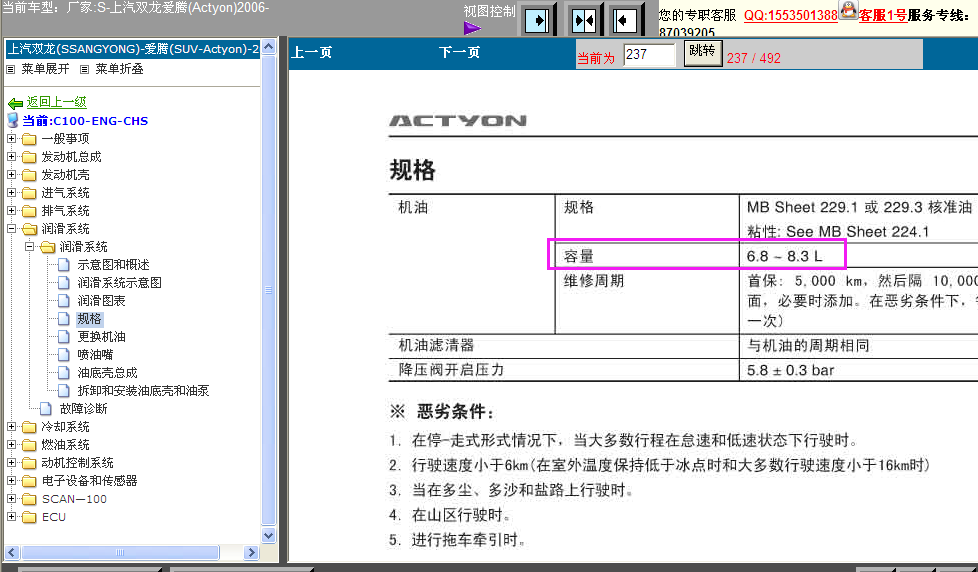Click the folder icon for 进气系统
Screen dimensions: 978x572
[x=29, y=193]
